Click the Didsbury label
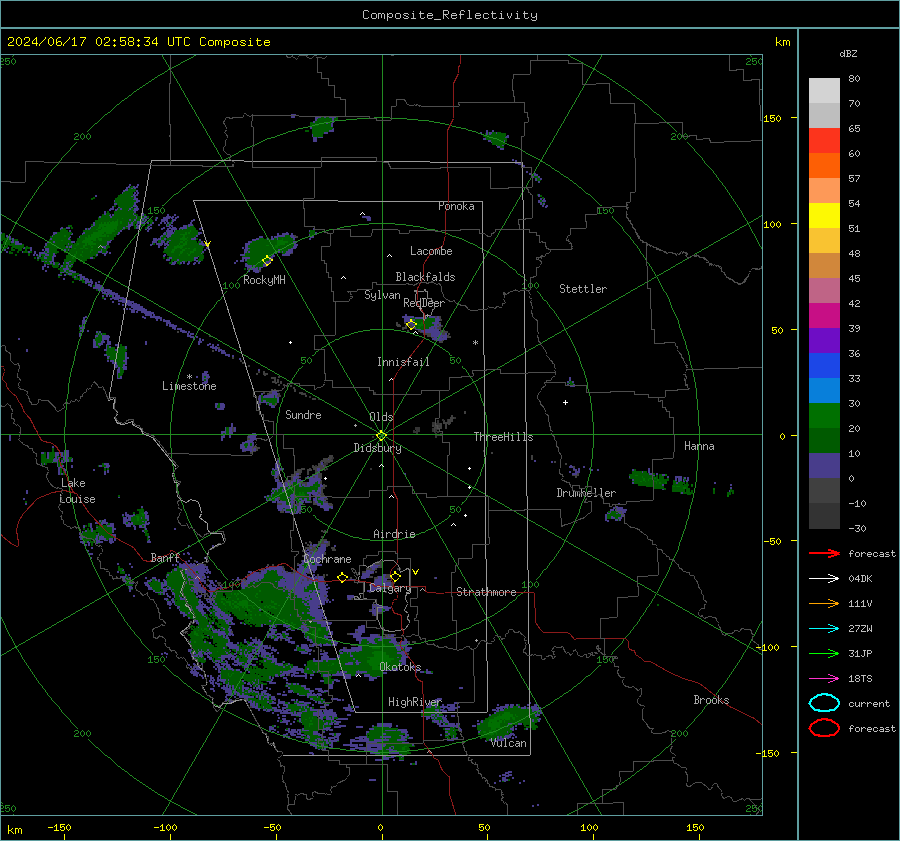The image size is (900, 841). tap(377, 448)
